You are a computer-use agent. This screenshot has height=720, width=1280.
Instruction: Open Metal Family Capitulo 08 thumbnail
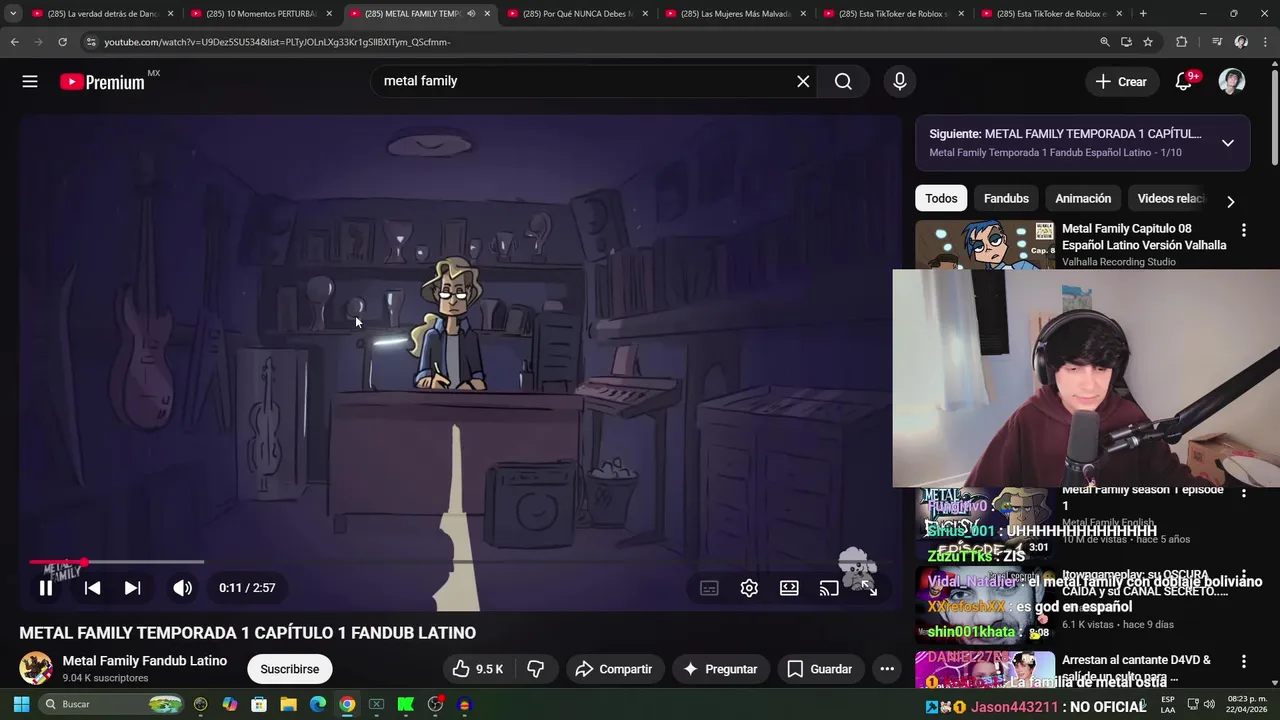coord(985,244)
